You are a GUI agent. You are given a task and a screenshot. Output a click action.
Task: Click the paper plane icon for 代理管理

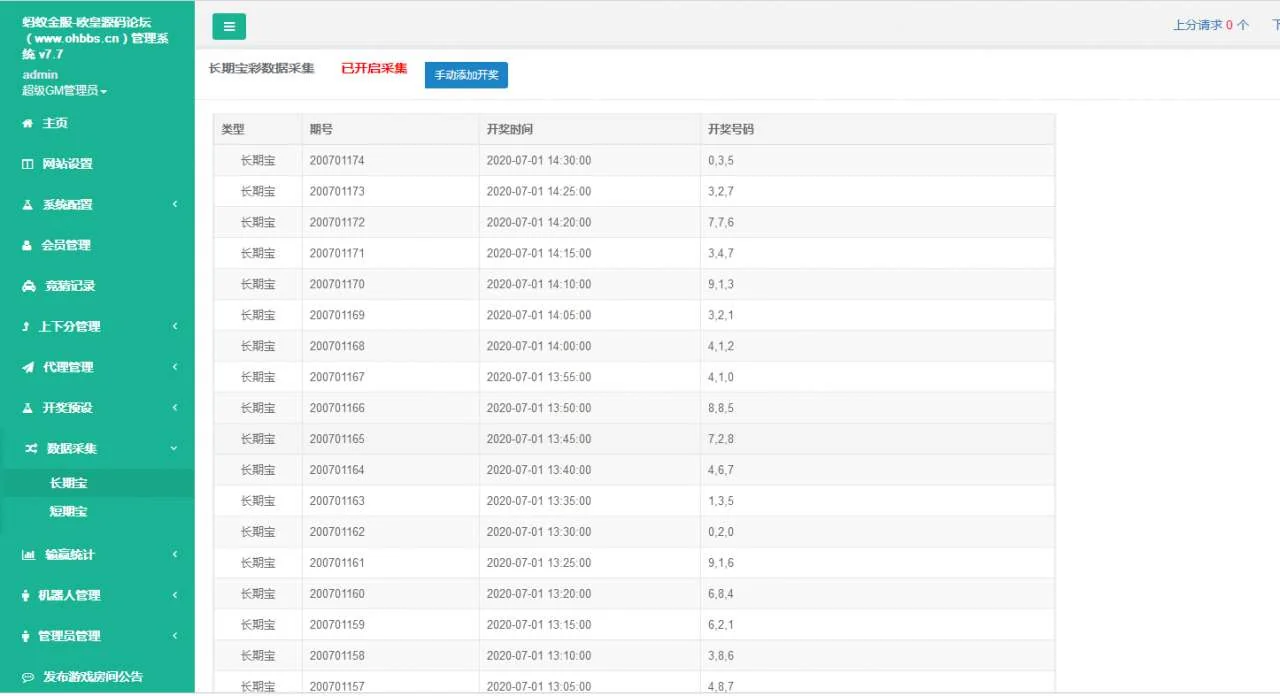pyautogui.click(x=28, y=367)
